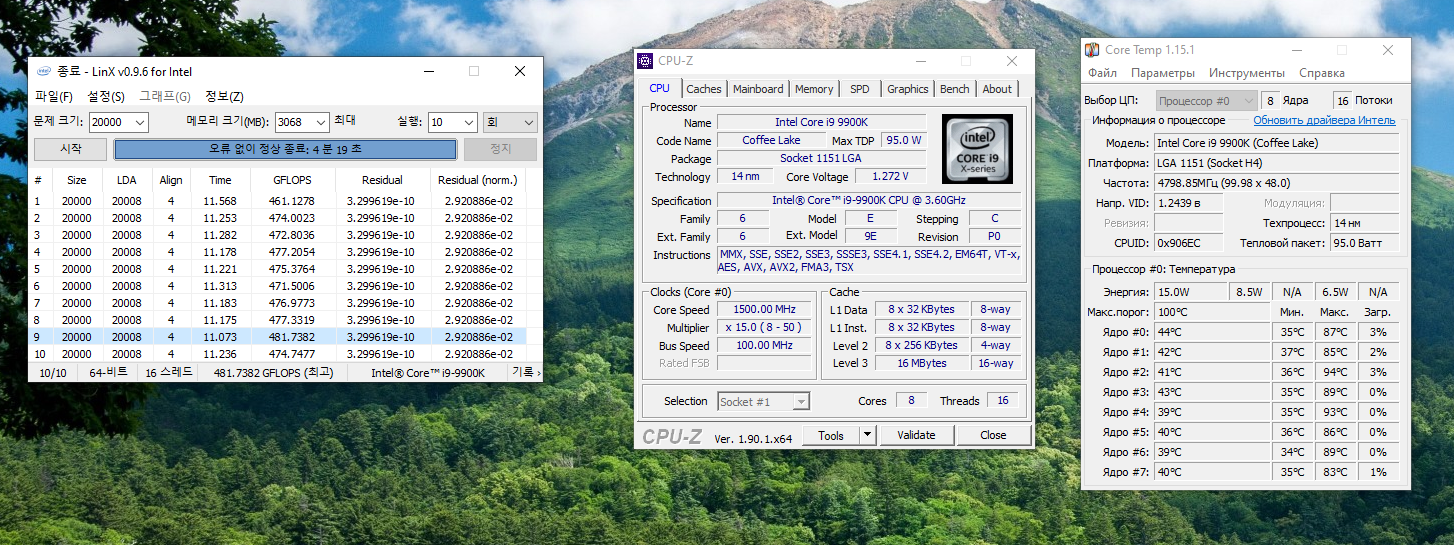The height and width of the screenshot is (545, 1454).
Task: Select the CPU tab in CPU-Z
Action: pos(660,88)
